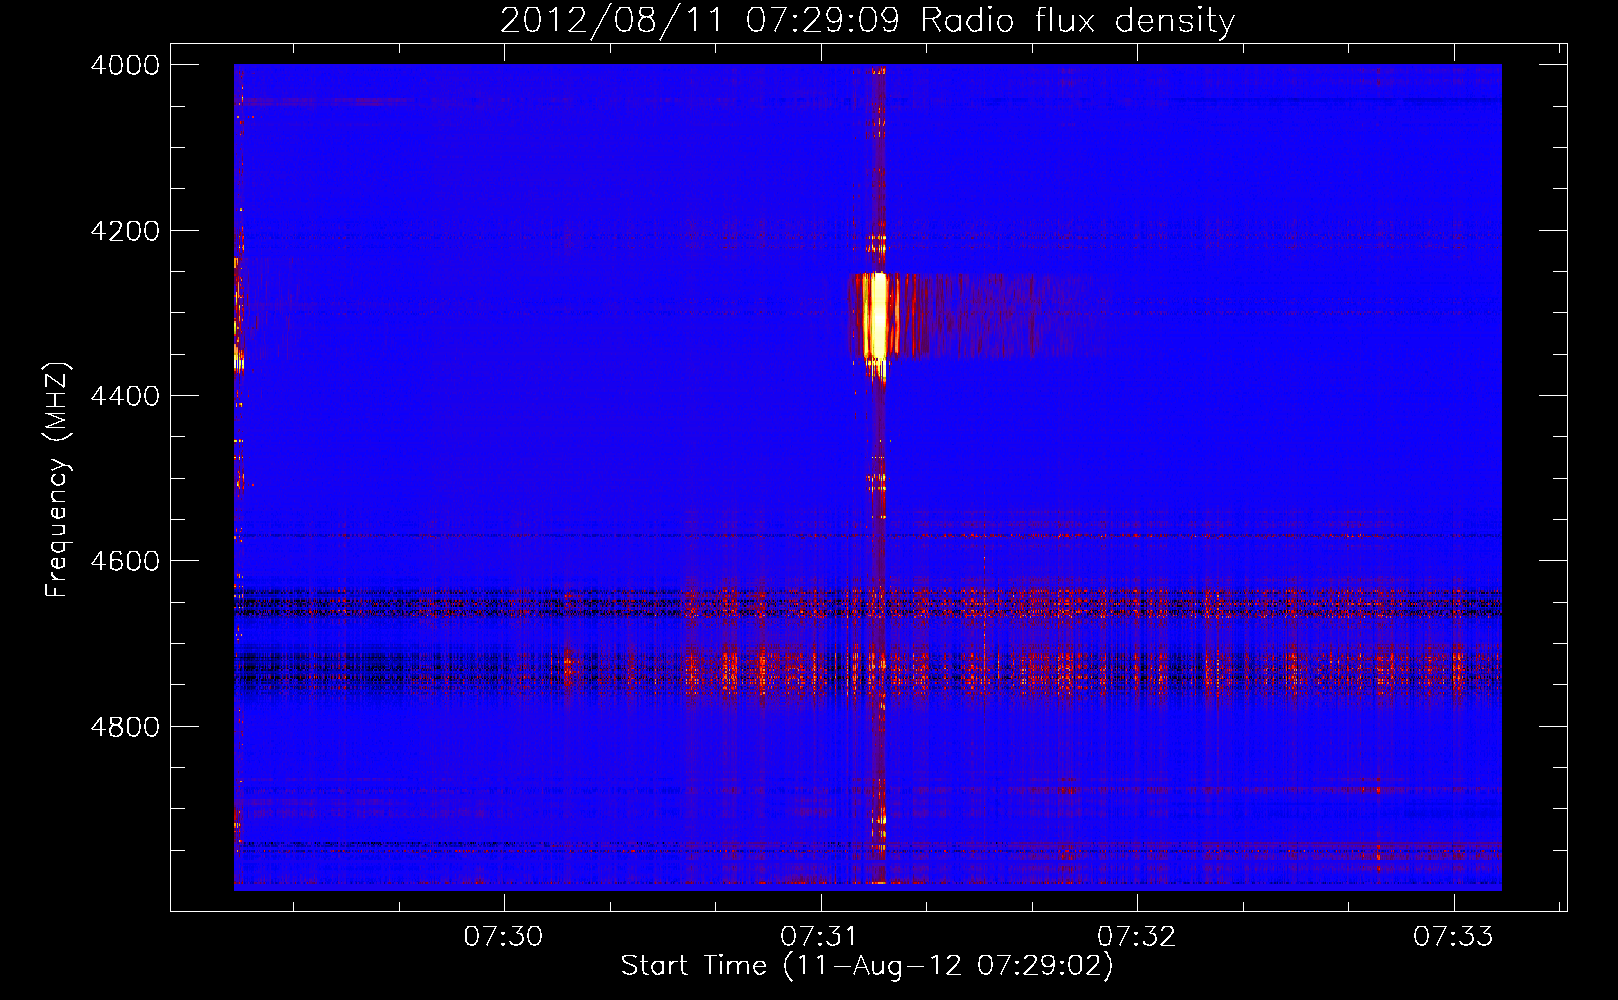
Task: Select the 07:31 time axis label
Action: coord(820,937)
